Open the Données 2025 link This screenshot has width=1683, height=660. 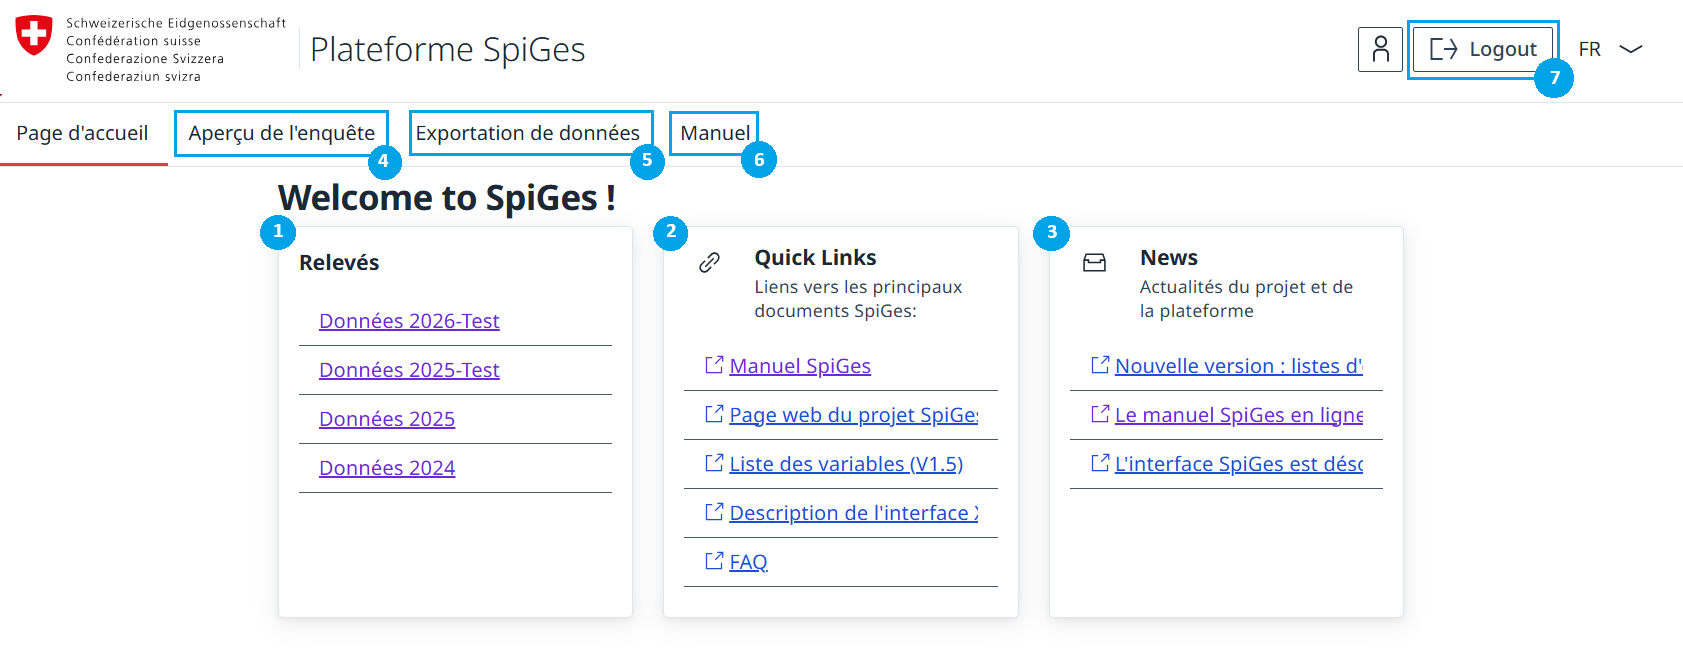pyautogui.click(x=387, y=419)
